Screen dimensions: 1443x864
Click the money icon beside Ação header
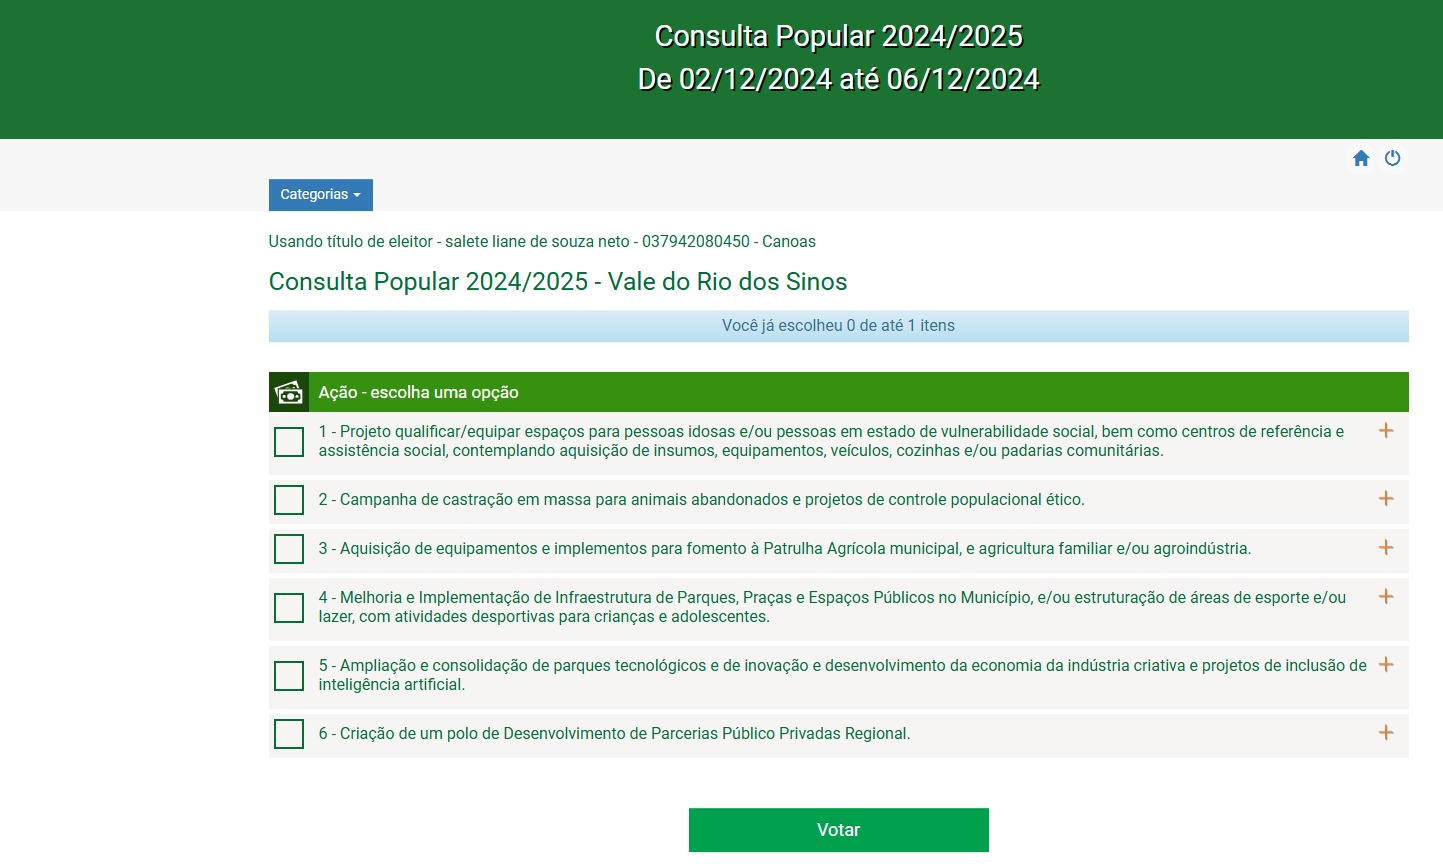click(289, 393)
